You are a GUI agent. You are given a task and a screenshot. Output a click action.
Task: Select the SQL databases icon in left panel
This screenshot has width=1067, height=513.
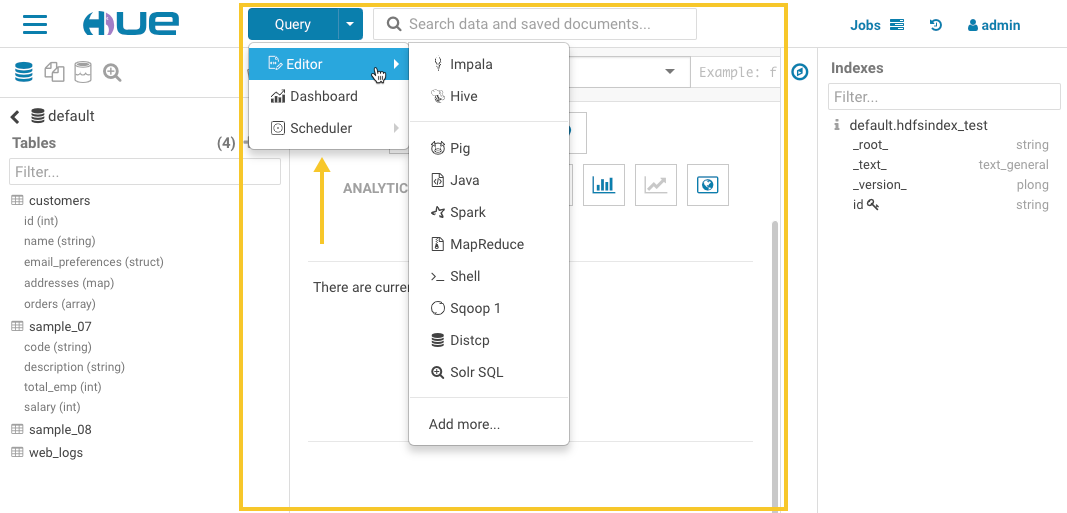pyautogui.click(x=23, y=72)
